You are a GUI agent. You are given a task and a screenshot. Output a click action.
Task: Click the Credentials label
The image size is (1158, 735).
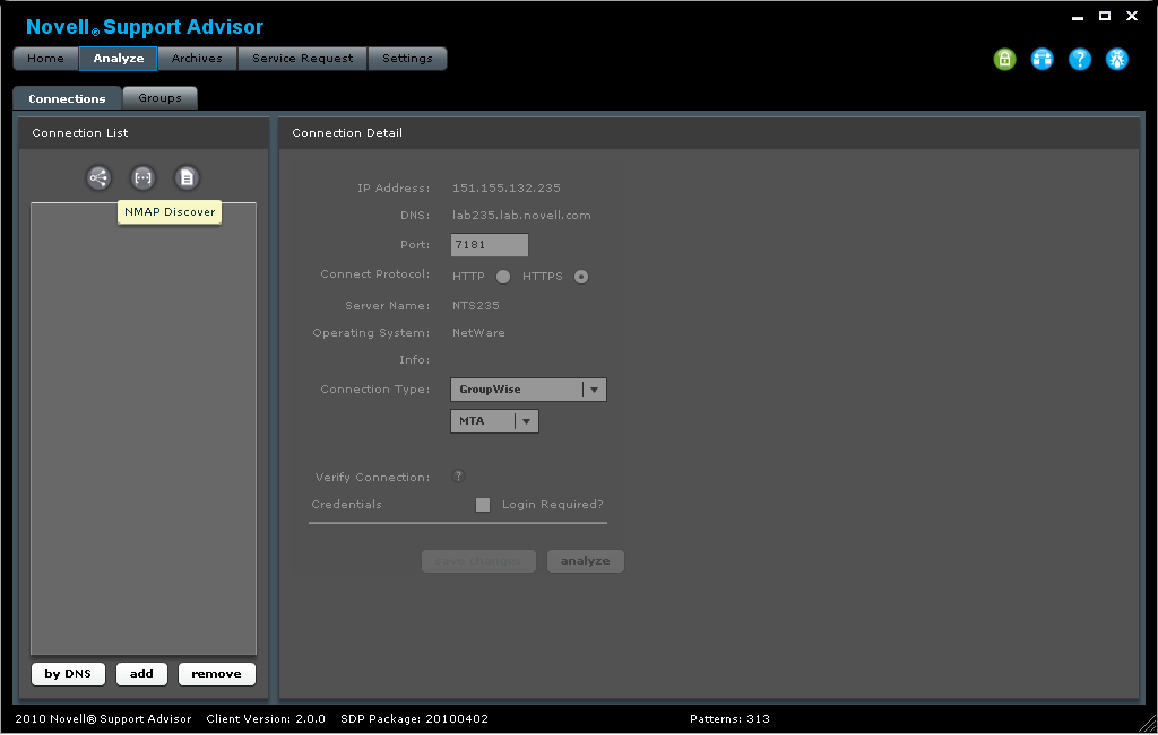point(346,505)
